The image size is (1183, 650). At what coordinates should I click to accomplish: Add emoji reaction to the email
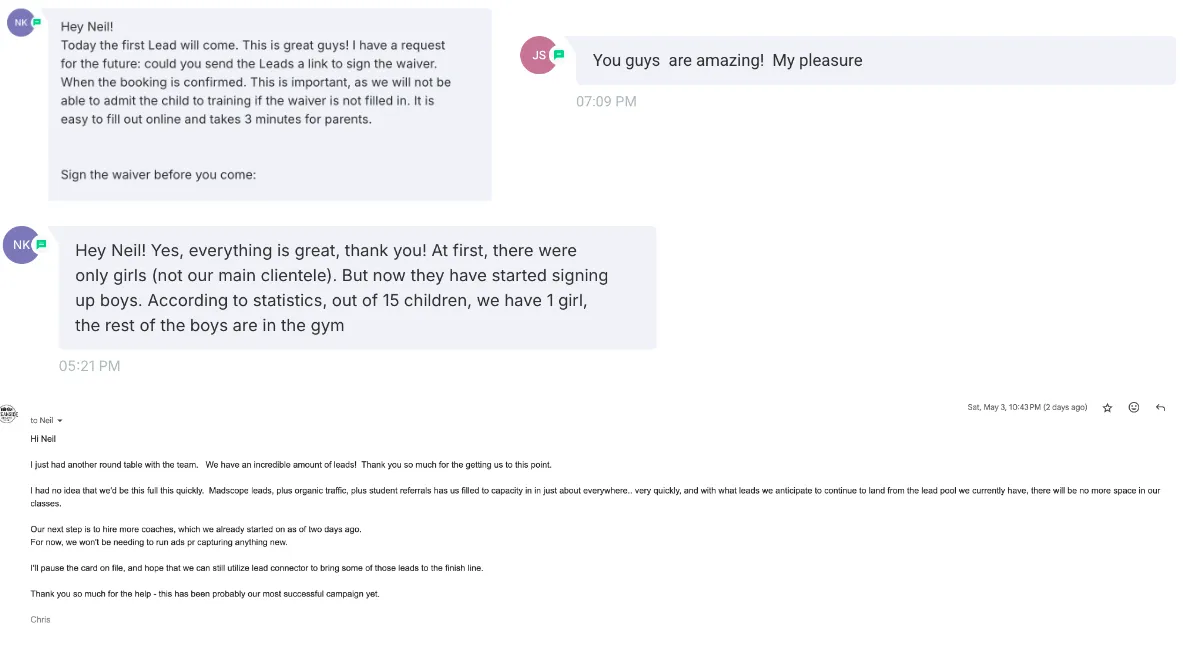click(1133, 407)
